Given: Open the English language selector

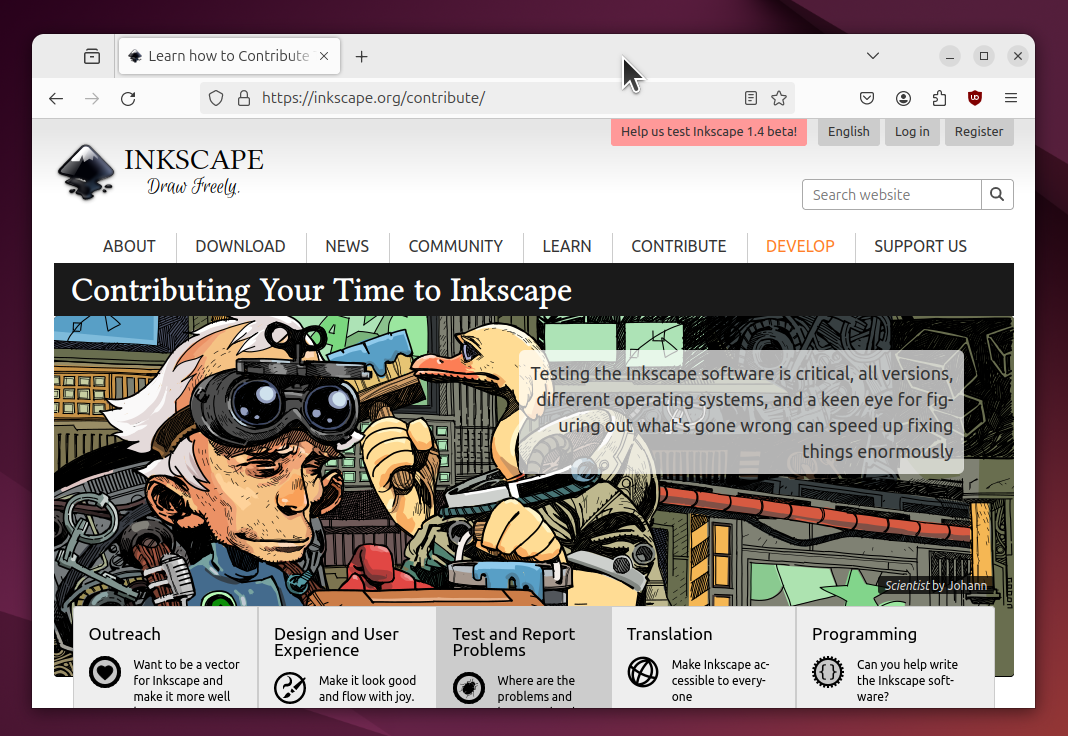Looking at the screenshot, I should pos(849,131).
